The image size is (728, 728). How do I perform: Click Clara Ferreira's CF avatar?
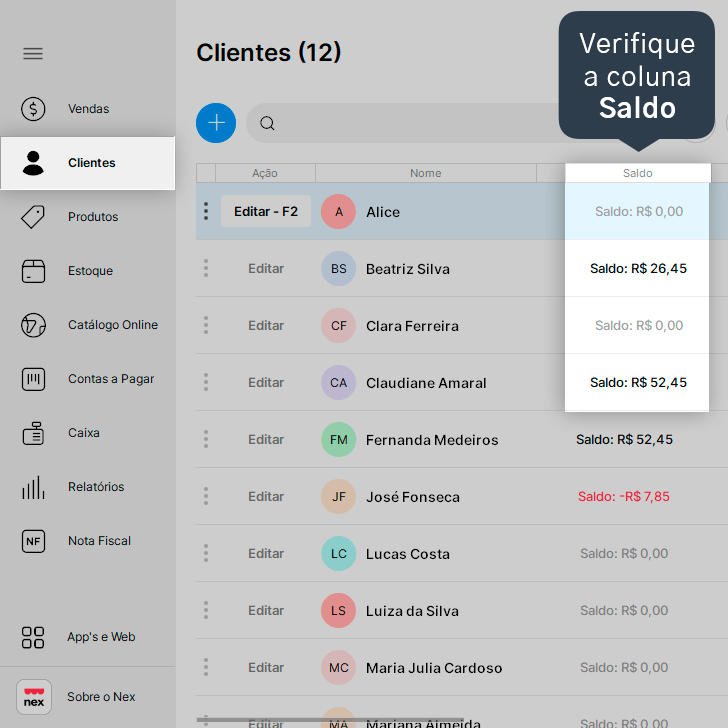338,326
